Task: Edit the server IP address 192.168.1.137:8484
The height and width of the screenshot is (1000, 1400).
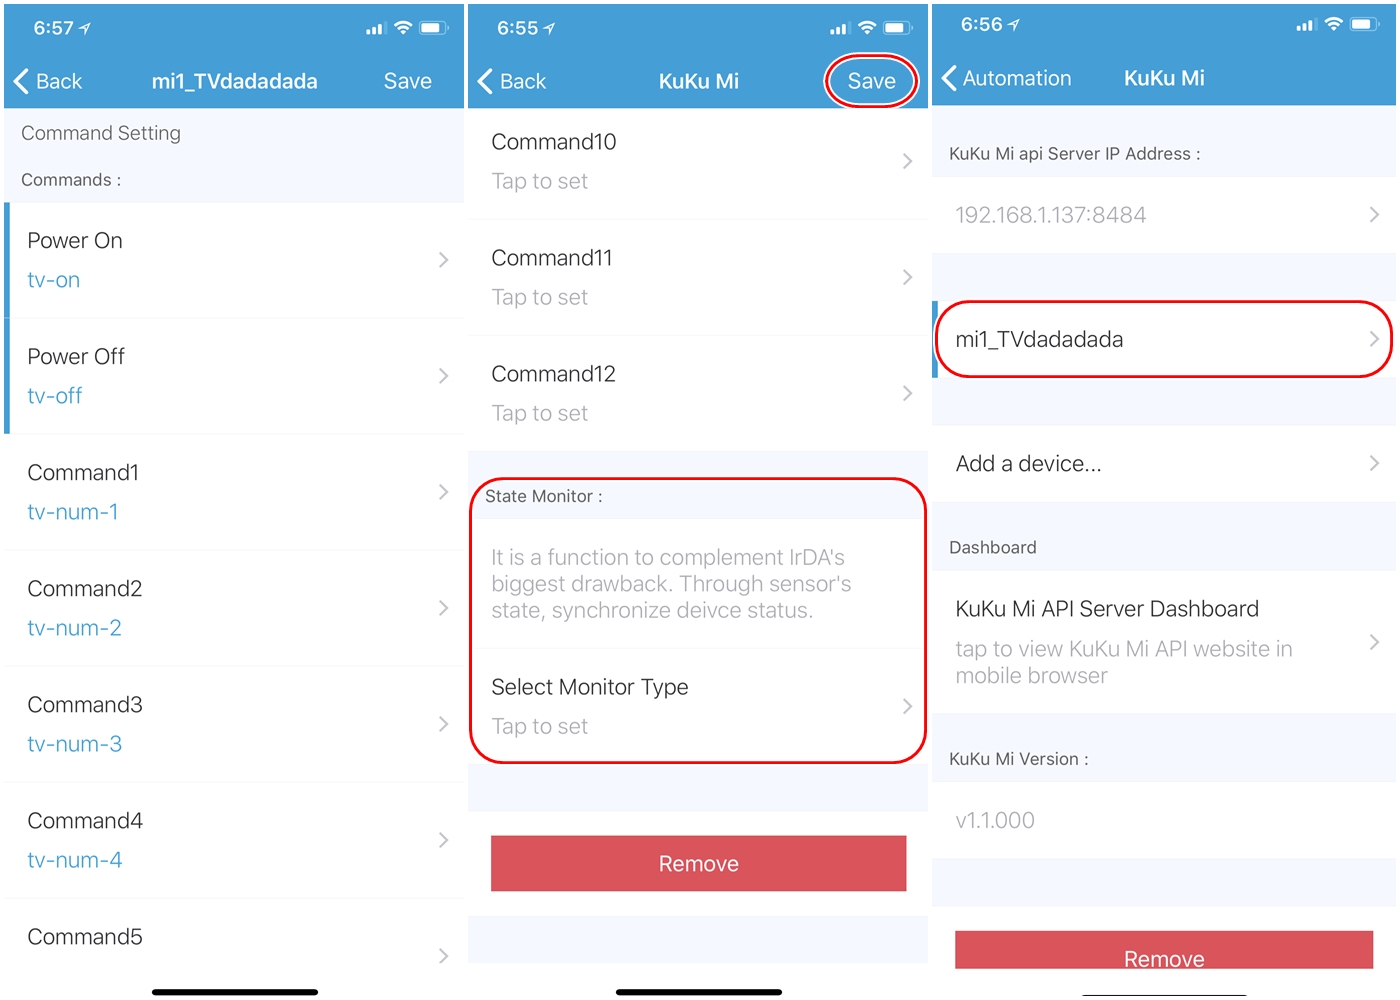Action: tap(1164, 215)
